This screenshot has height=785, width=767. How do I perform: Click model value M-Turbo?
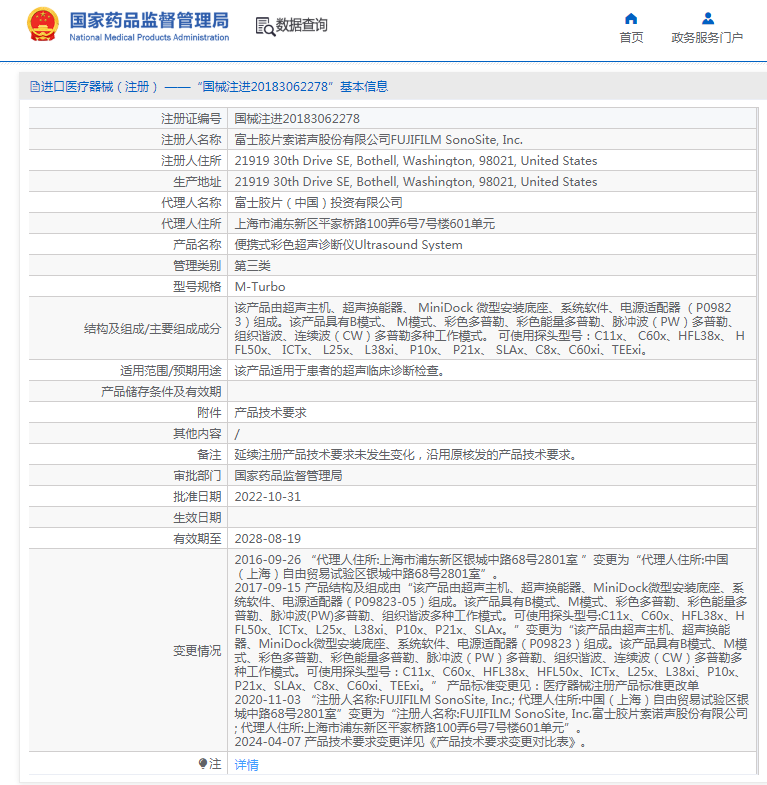click(260, 287)
